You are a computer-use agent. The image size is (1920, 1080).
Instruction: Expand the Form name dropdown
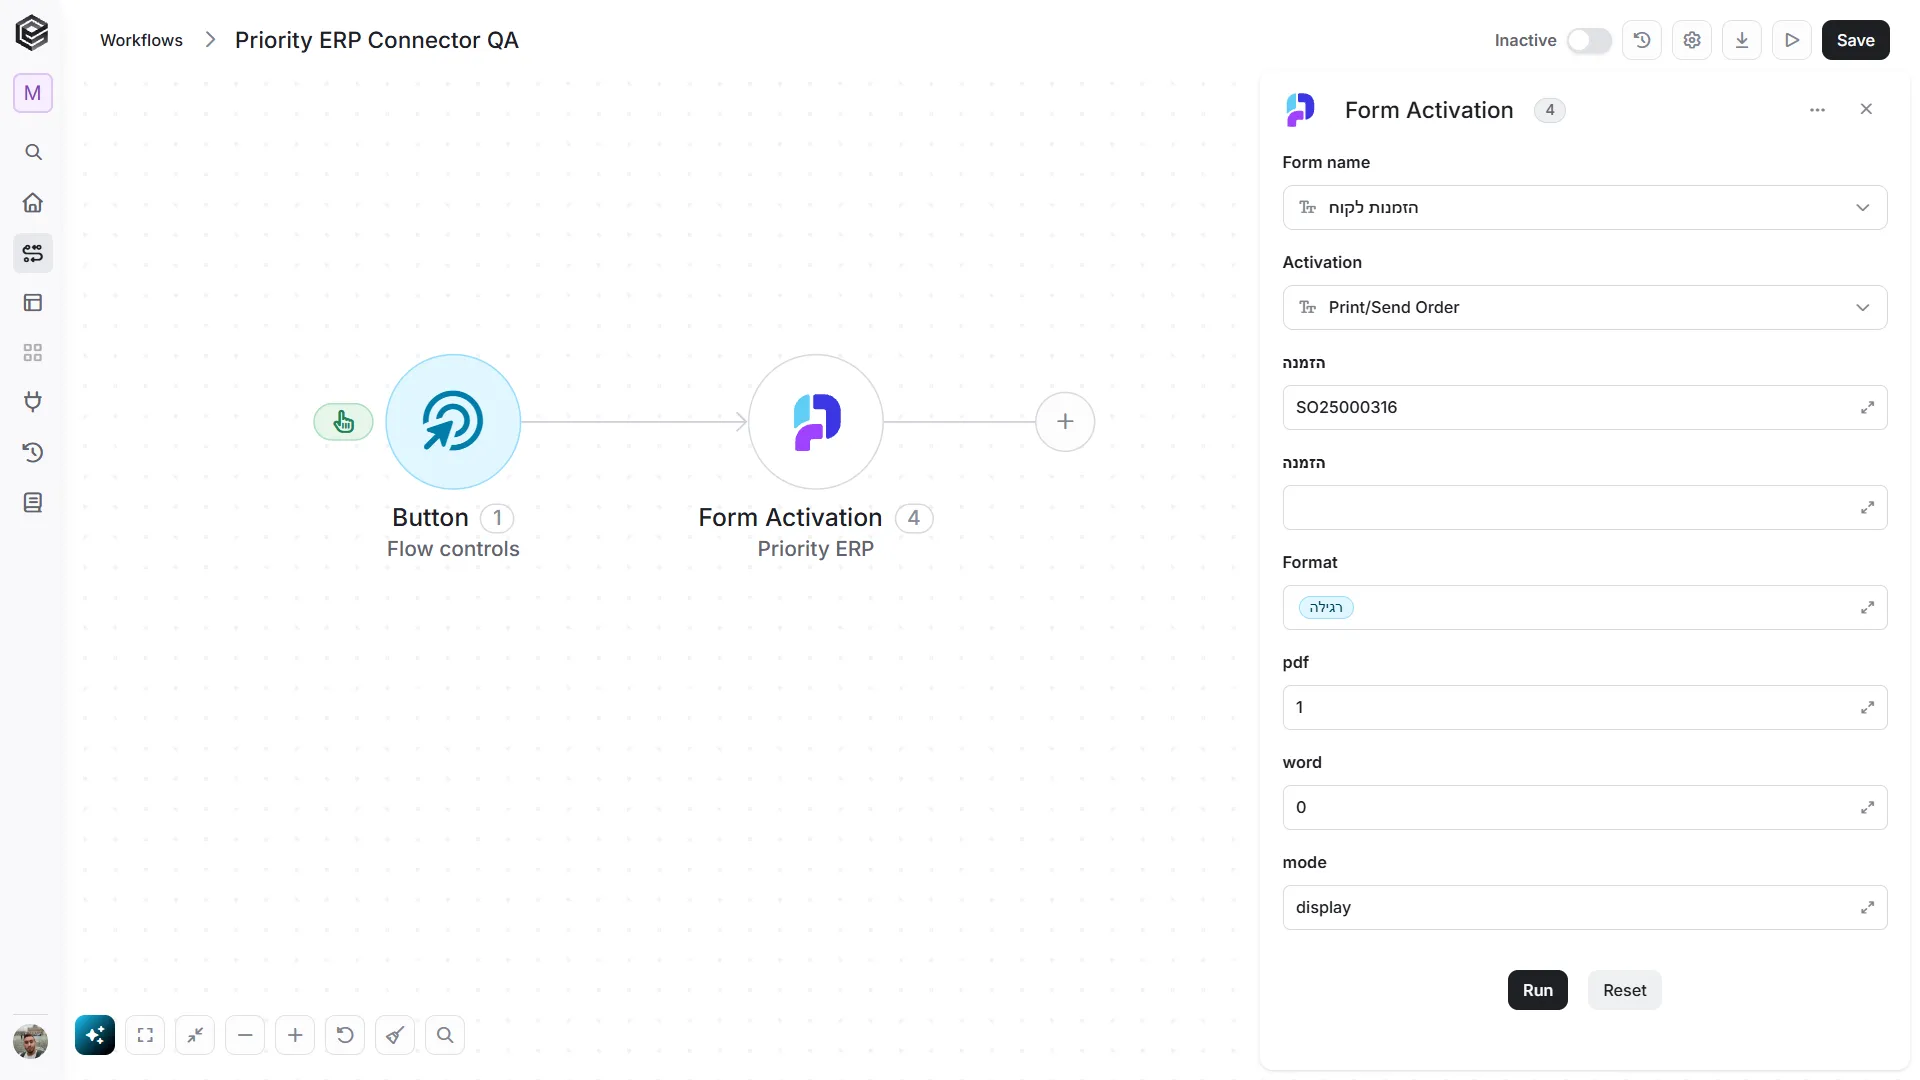tap(1585, 207)
